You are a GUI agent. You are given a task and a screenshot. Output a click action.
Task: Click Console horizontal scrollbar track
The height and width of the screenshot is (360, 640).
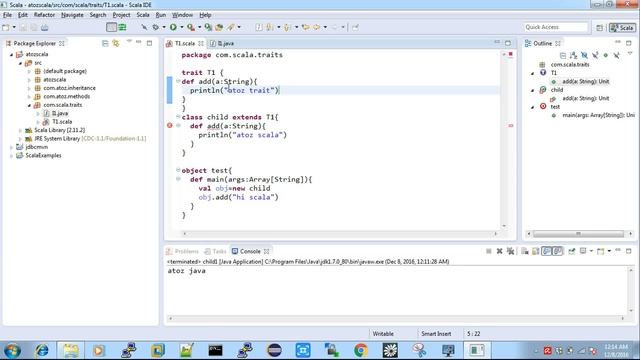tap(396, 318)
